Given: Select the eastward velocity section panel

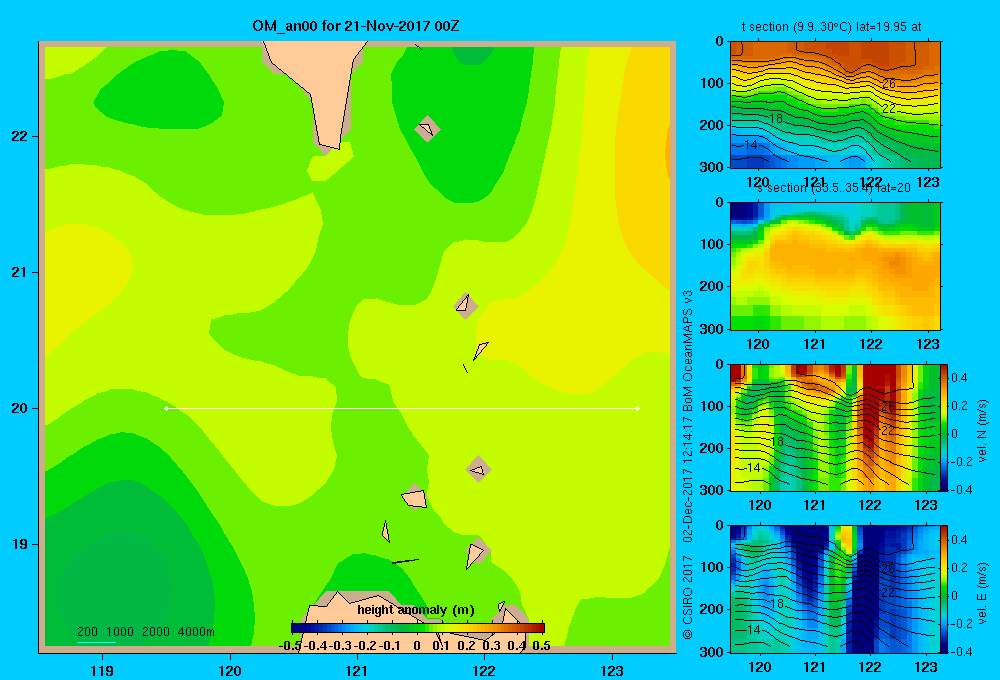Looking at the screenshot, I should [835, 589].
